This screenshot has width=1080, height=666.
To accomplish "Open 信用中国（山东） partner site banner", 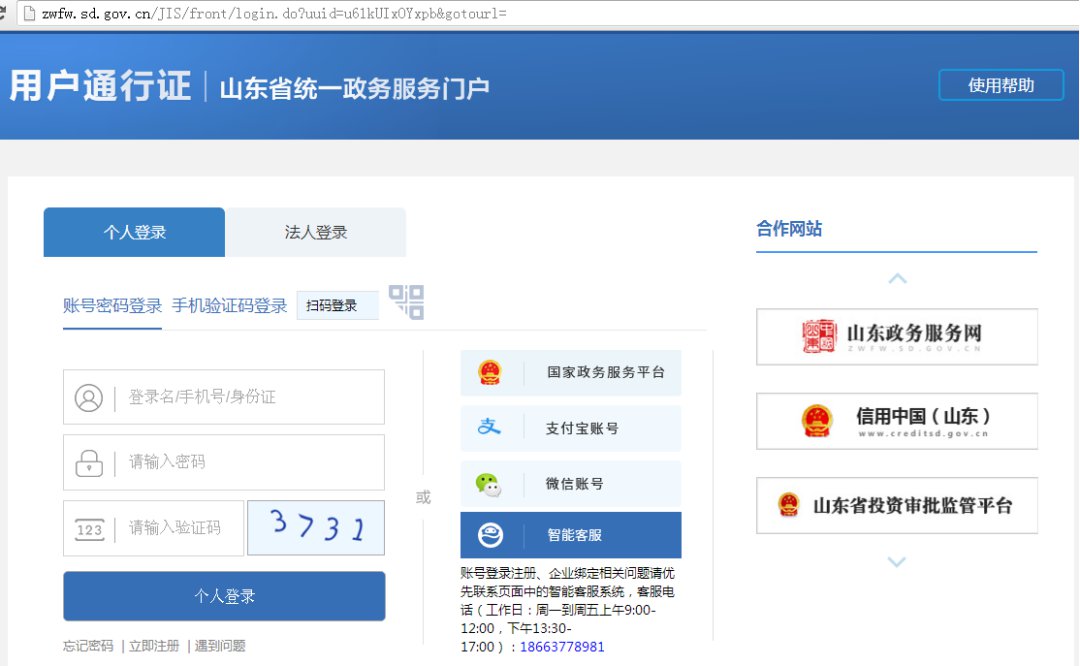I will point(896,421).
